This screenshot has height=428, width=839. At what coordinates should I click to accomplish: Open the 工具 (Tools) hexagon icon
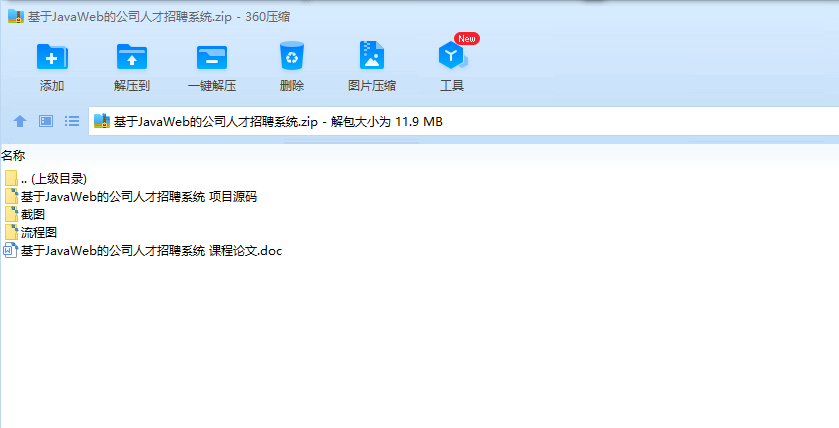(452, 56)
